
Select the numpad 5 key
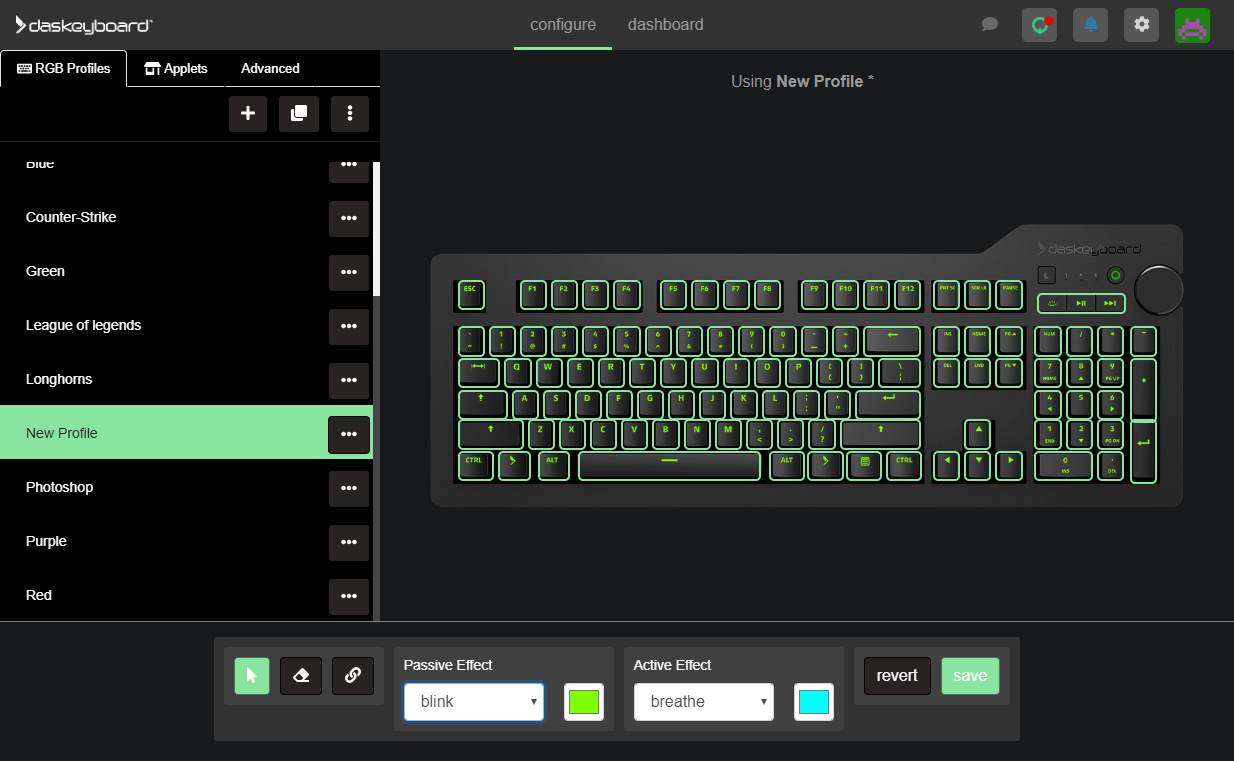click(x=1080, y=403)
